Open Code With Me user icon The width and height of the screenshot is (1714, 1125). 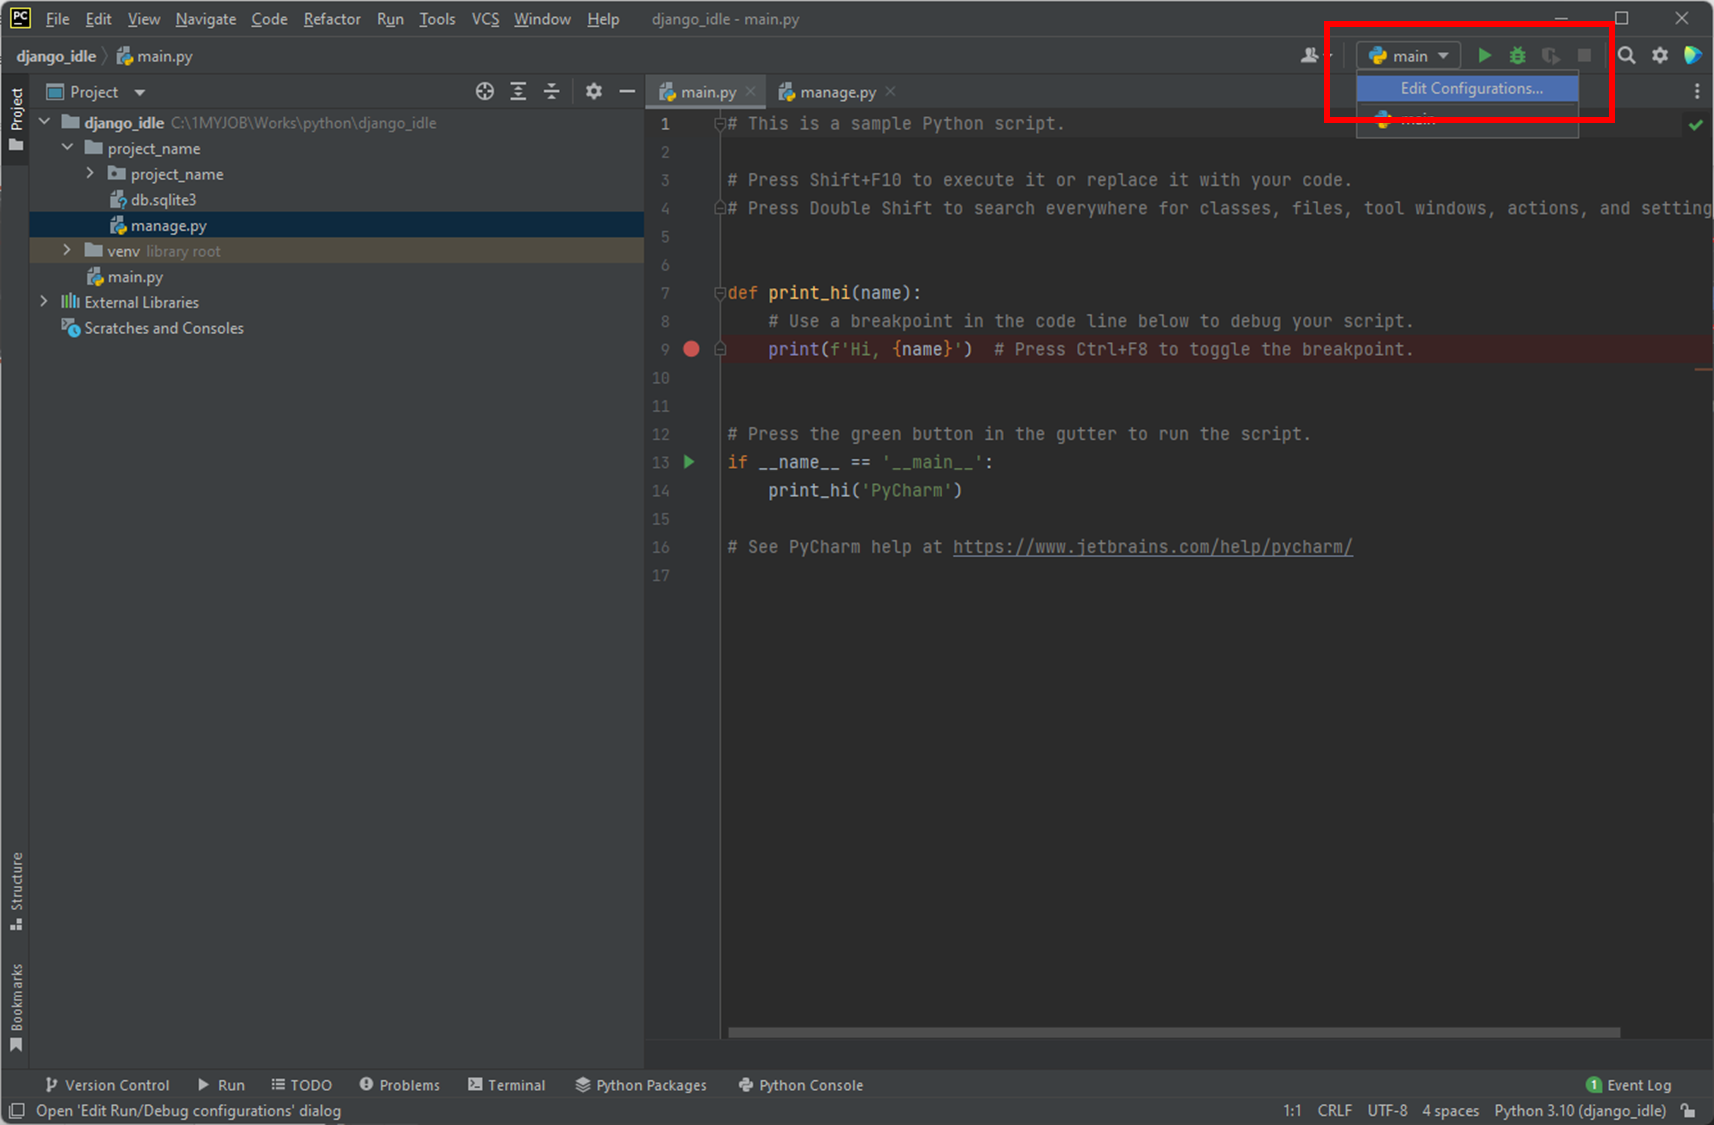pos(1310,56)
